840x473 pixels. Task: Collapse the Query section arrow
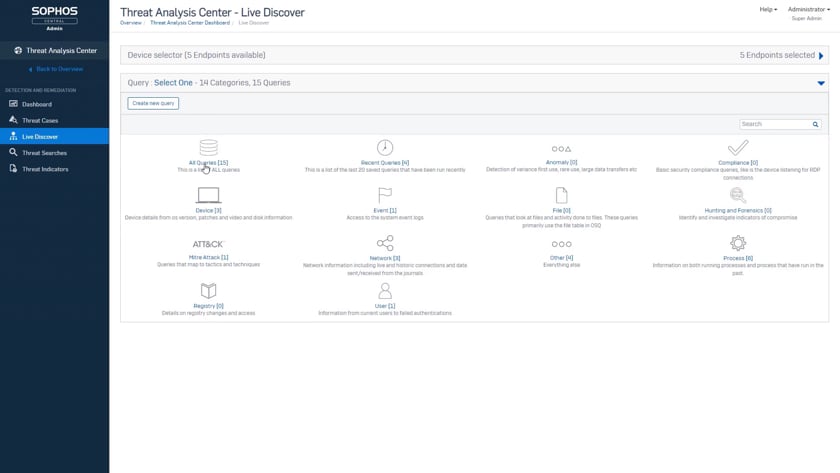(821, 83)
